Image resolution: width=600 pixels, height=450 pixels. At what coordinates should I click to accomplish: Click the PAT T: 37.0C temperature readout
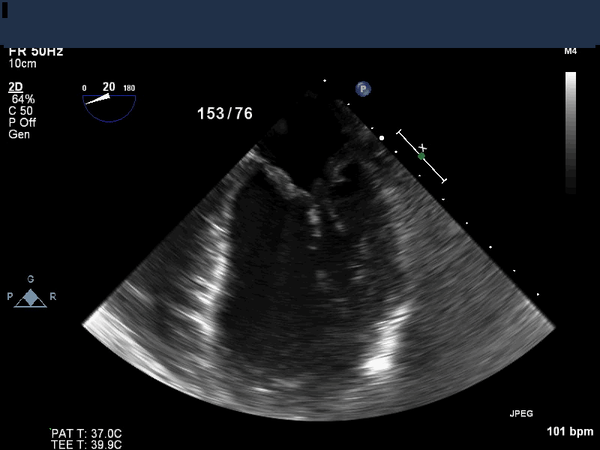click(x=87, y=433)
